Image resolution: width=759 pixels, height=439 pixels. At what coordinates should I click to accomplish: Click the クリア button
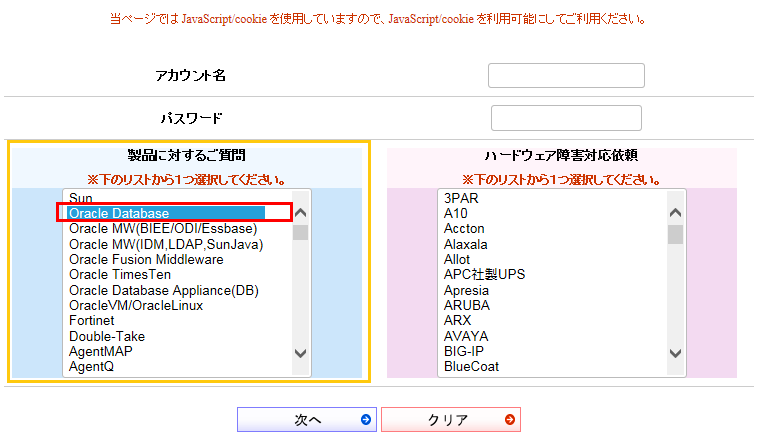pyautogui.click(x=451, y=420)
